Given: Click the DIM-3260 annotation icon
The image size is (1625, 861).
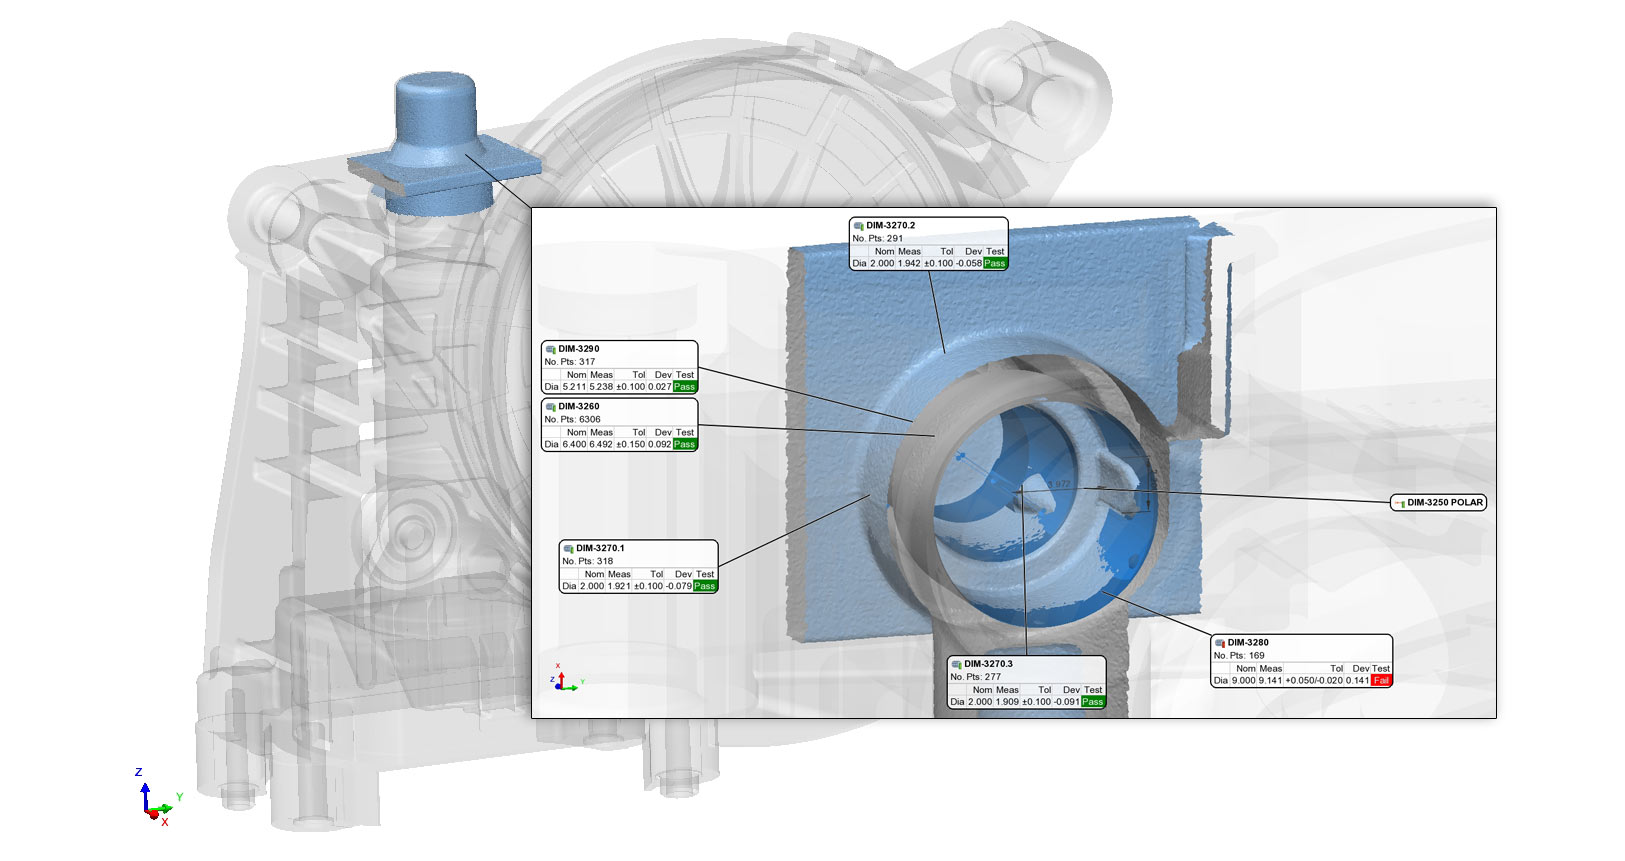Looking at the screenshot, I should point(551,407).
